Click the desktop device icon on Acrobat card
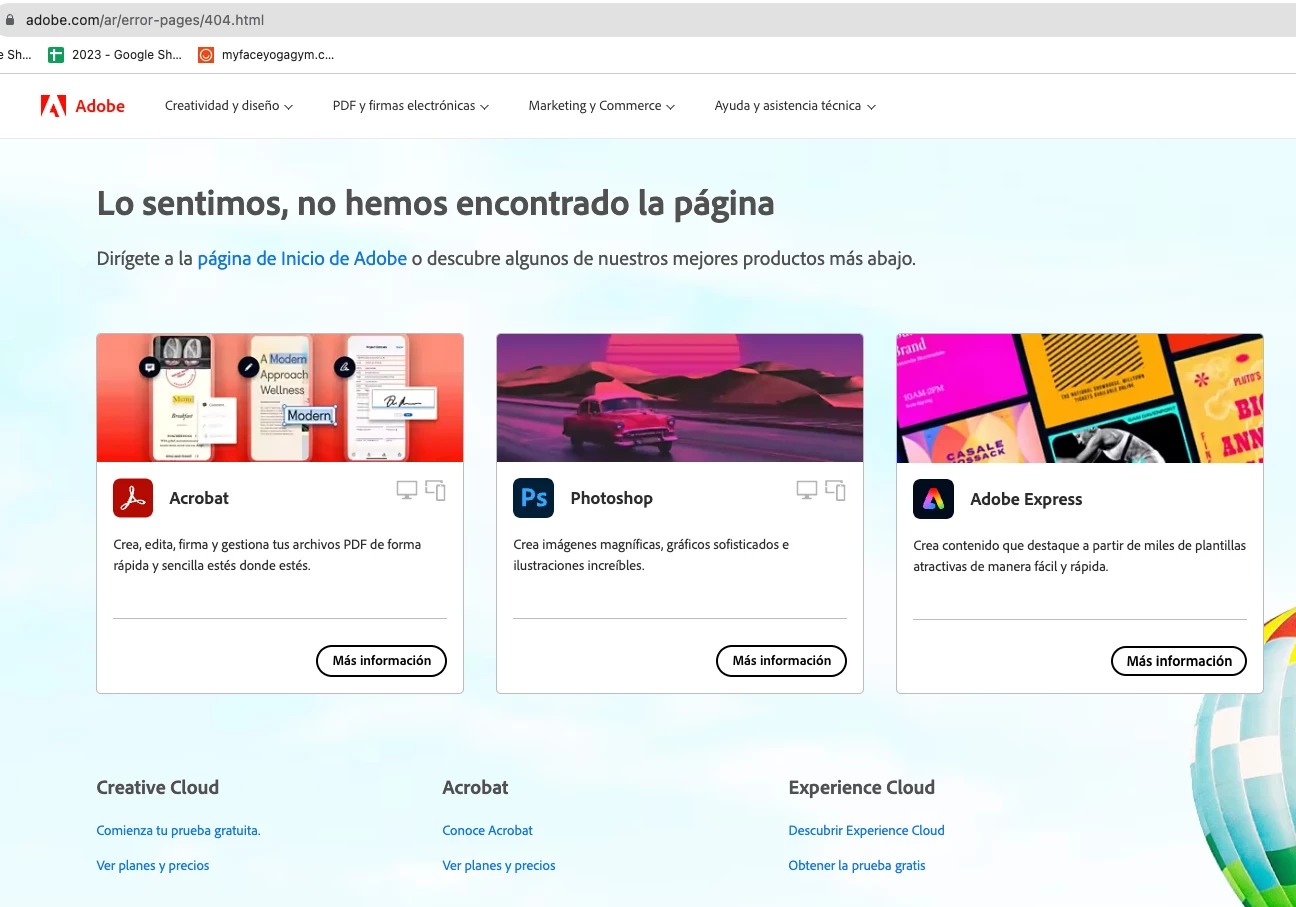Image resolution: width=1296 pixels, height=907 pixels. tap(407, 490)
